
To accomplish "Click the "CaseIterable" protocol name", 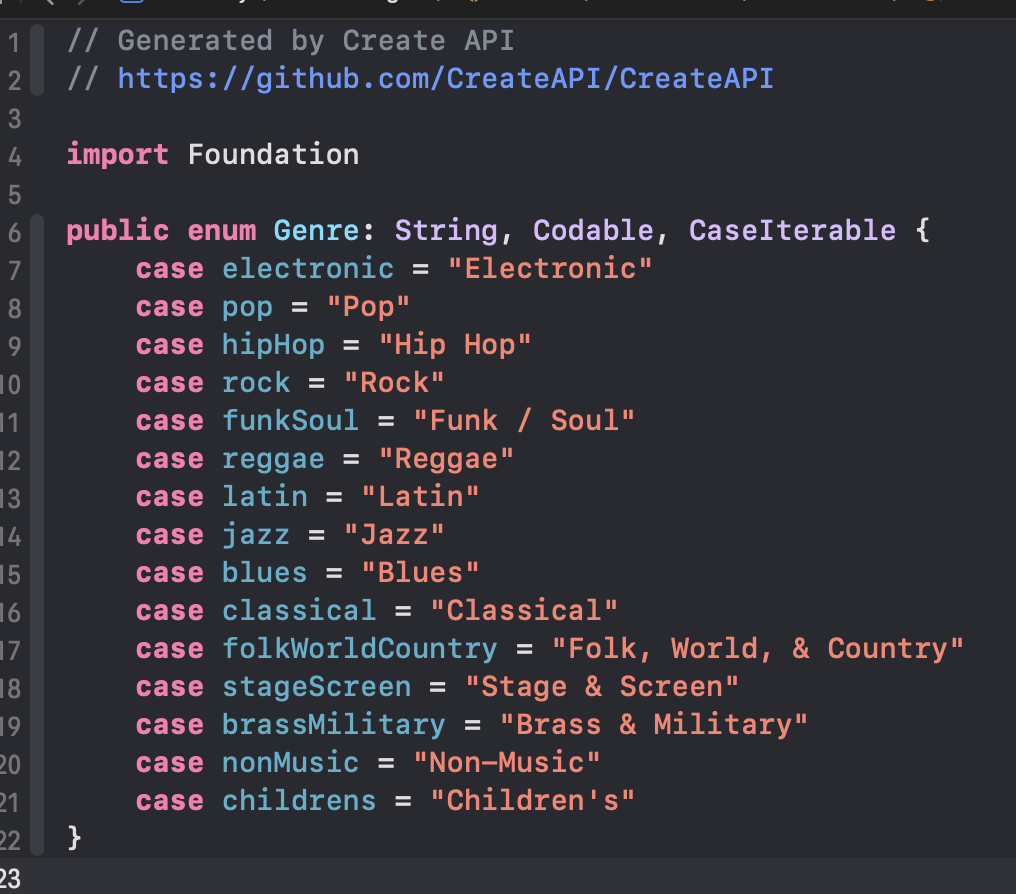I will point(792,231).
